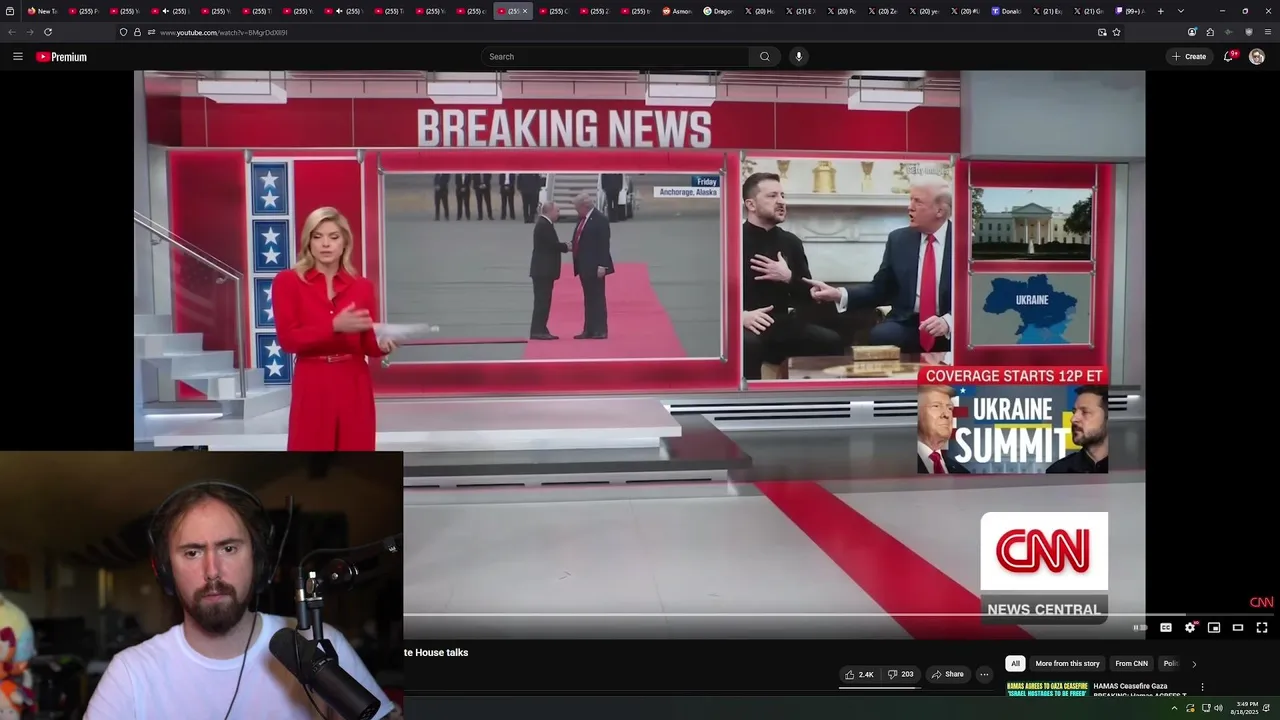Toggle the autoplay switch in player
Viewport: 1280px width, 720px height.
click(1139, 628)
